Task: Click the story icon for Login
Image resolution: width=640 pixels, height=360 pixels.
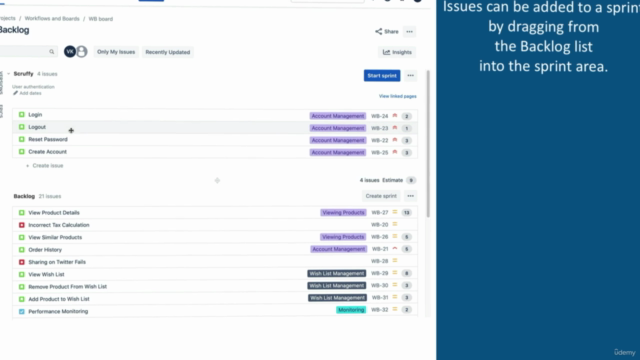Action: coord(22,115)
